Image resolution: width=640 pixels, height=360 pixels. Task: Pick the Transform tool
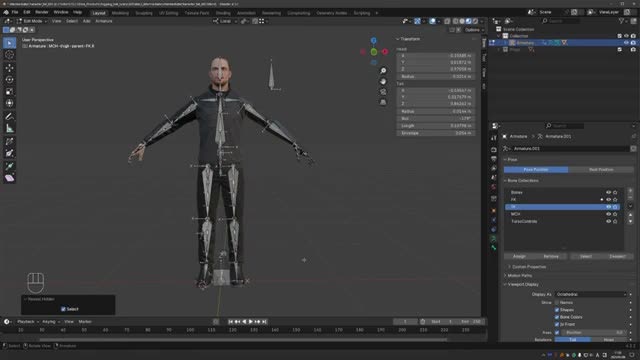(x=9, y=103)
